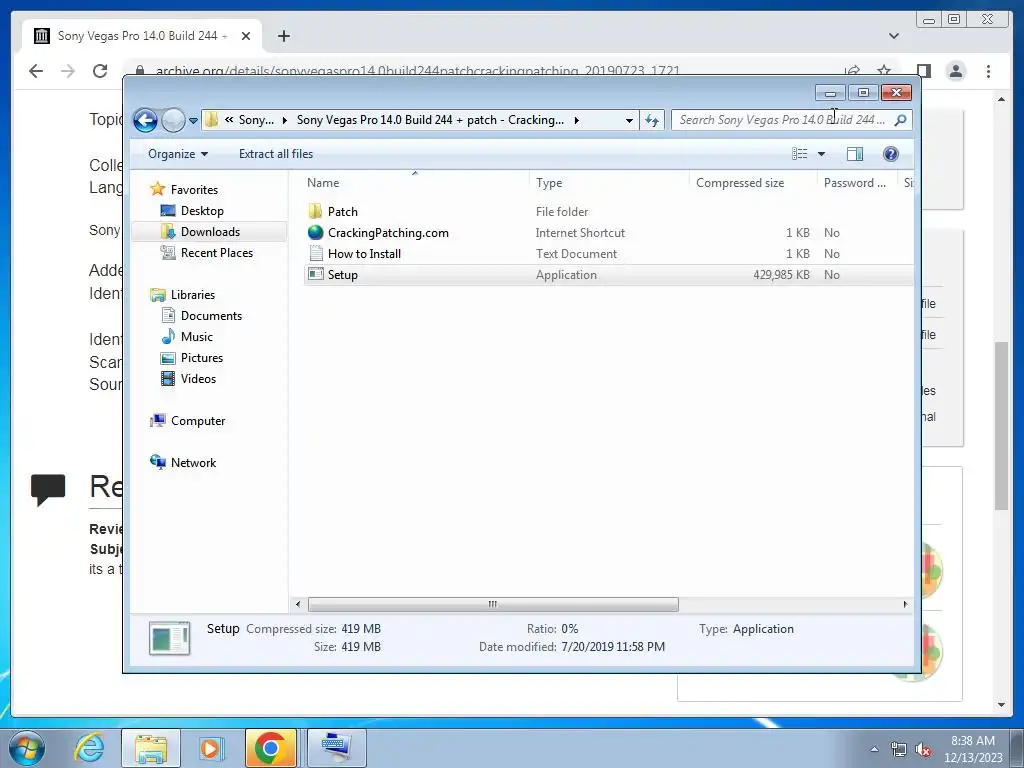Open Music library in sidebar
Image resolution: width=1024 pixels, height=768 pixels.
tap(197, 337)
